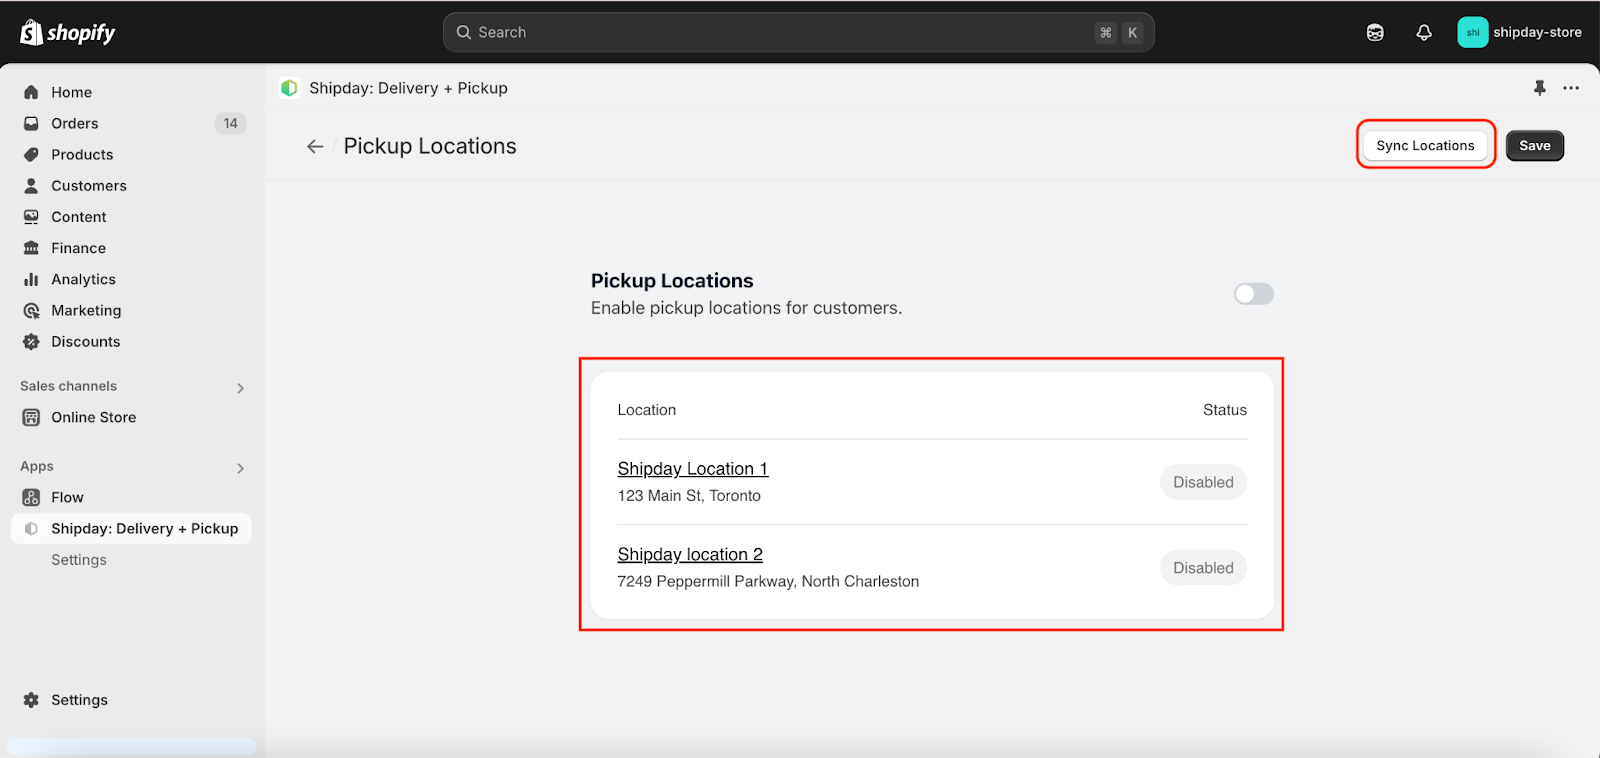Viewport: 1600px width, 758px height.
Task: Click Shipday app logo in header
Action: pos(289,88)
